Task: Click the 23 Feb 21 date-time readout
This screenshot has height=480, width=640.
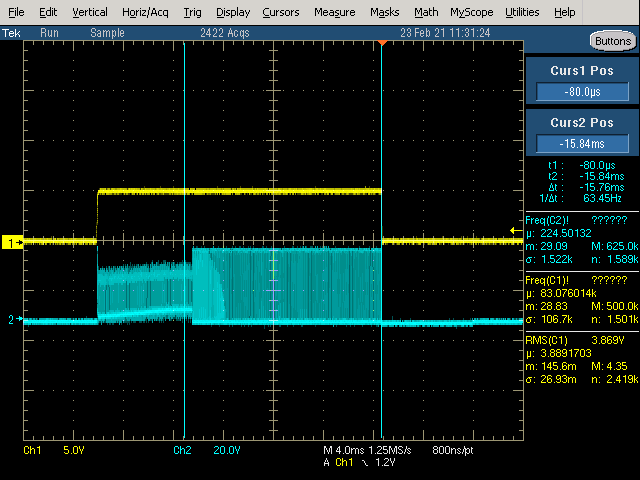Action: pyautogui.click(x=445, y=33)
